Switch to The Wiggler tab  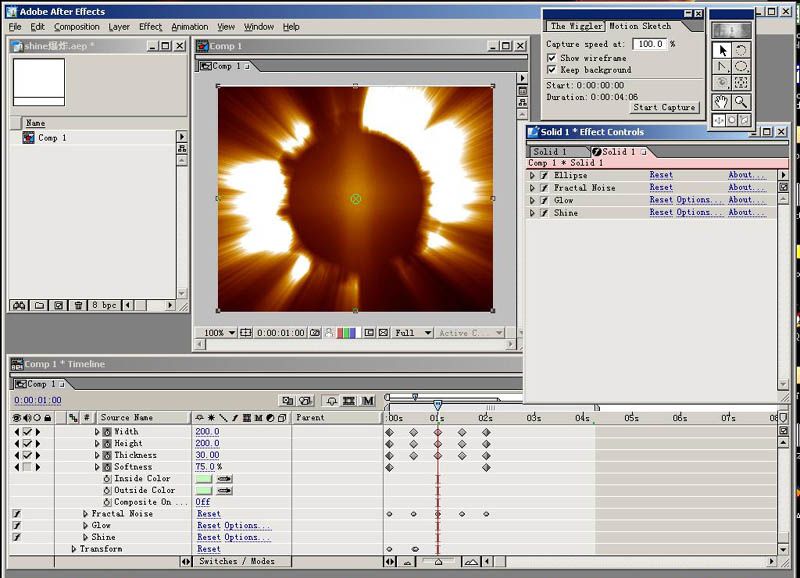tap(576, 26)
